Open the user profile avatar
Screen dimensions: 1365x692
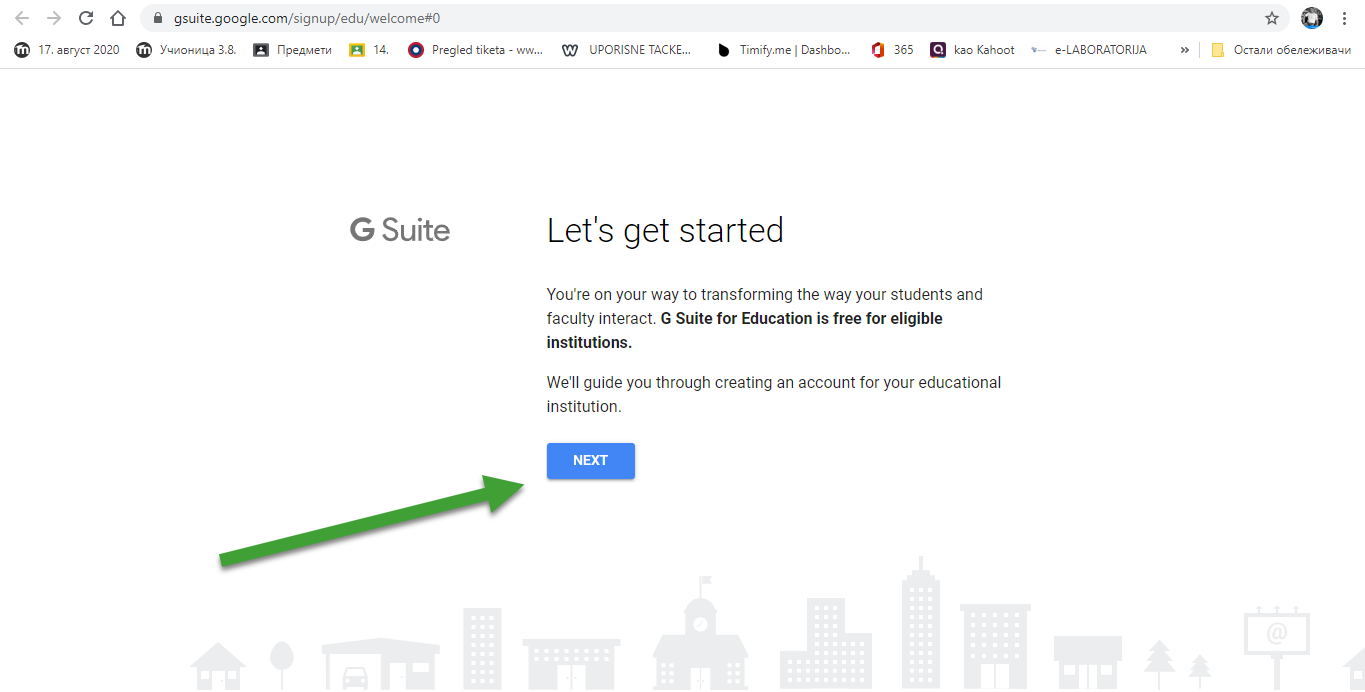(1311, 18)
